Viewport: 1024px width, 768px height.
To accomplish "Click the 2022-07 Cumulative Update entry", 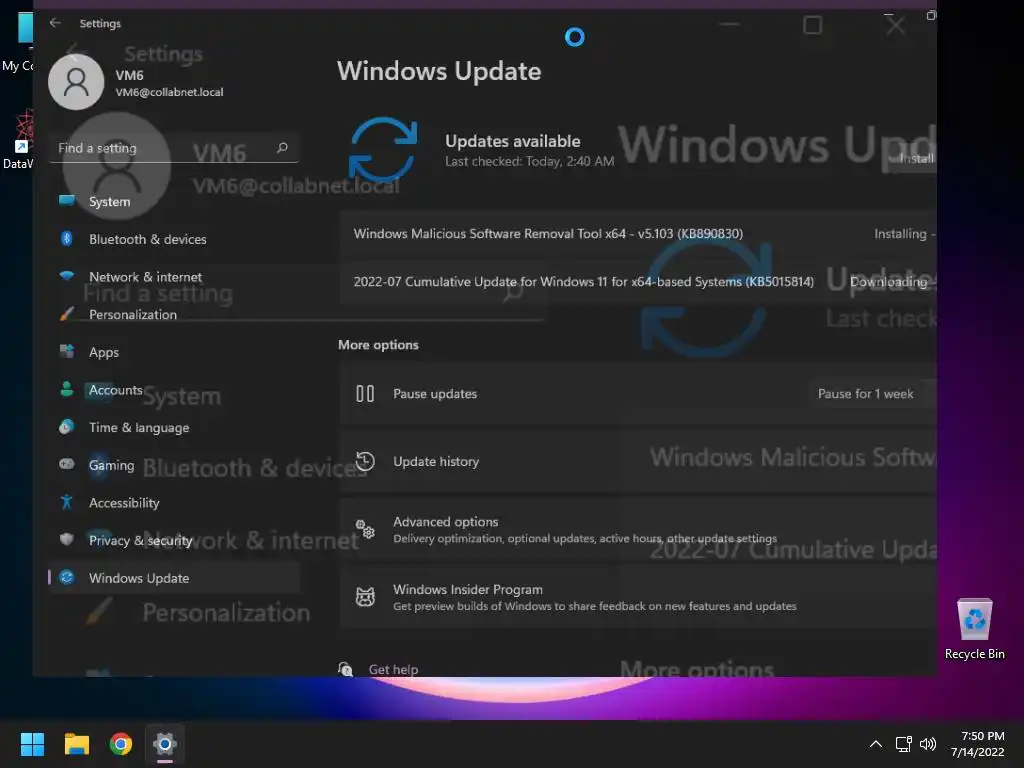I will [637, 281].
